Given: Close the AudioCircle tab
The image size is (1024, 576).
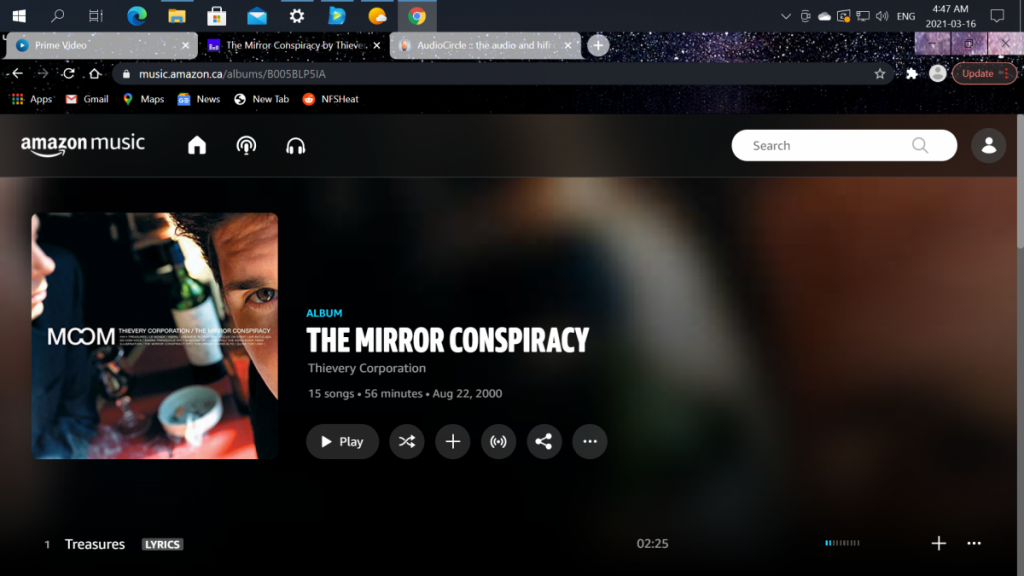Looking at the screenshot, I should (568, 45).
